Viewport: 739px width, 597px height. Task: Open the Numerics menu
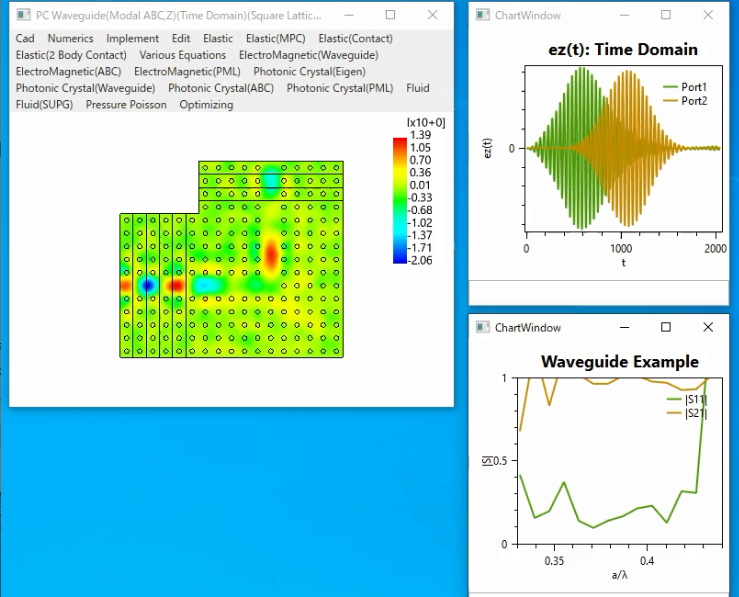pos(70,39)
